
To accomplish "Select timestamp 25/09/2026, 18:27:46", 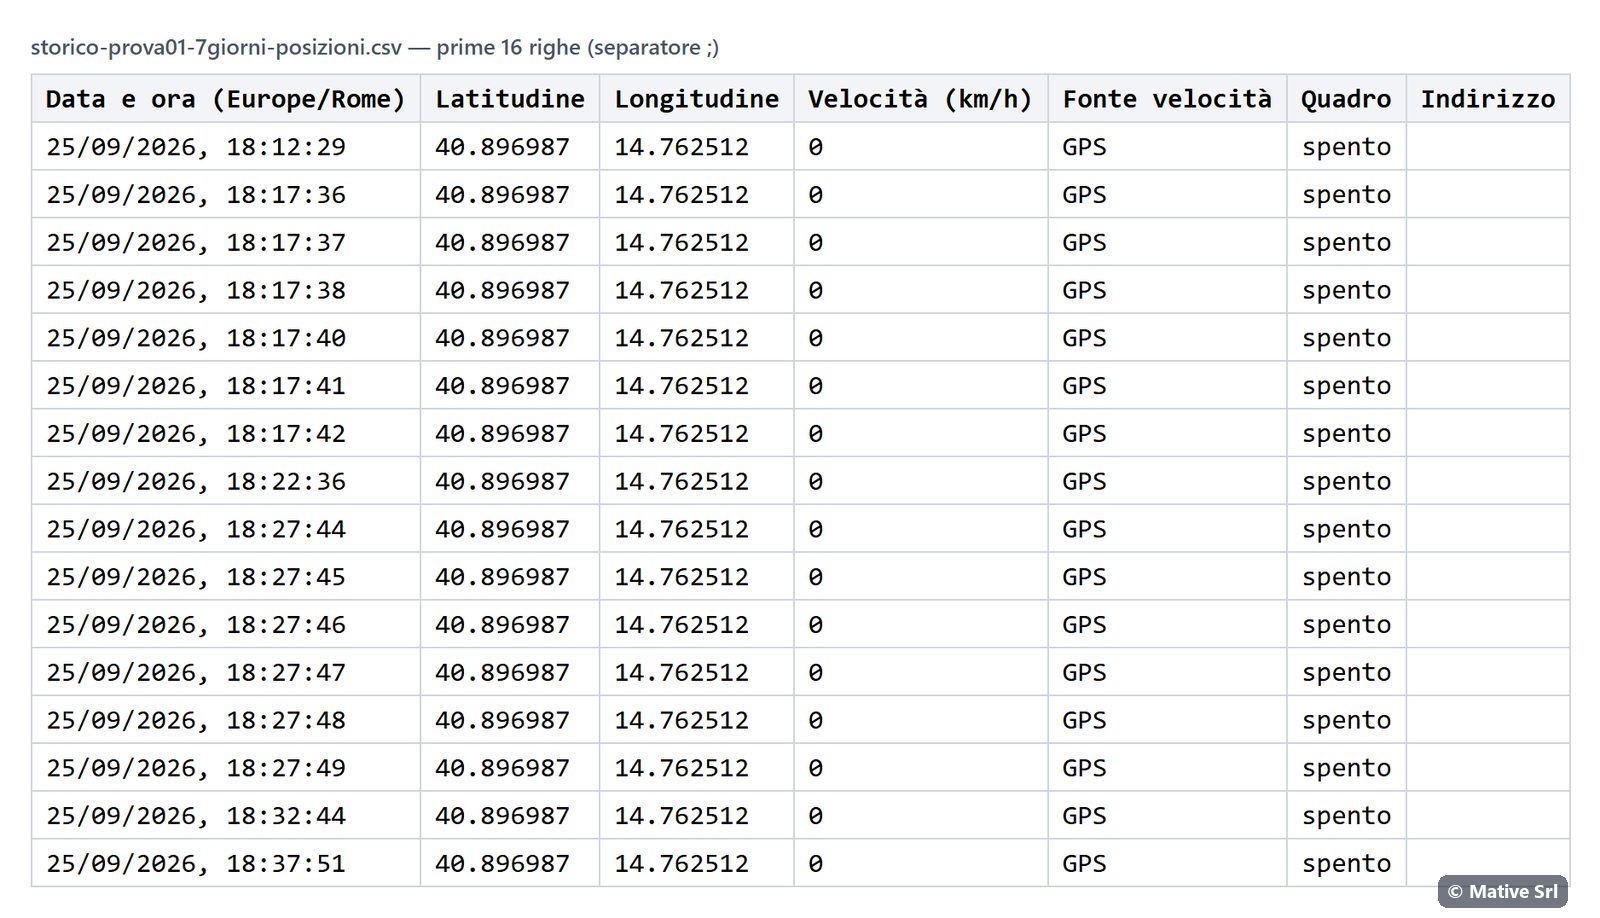I will (196, 625).
